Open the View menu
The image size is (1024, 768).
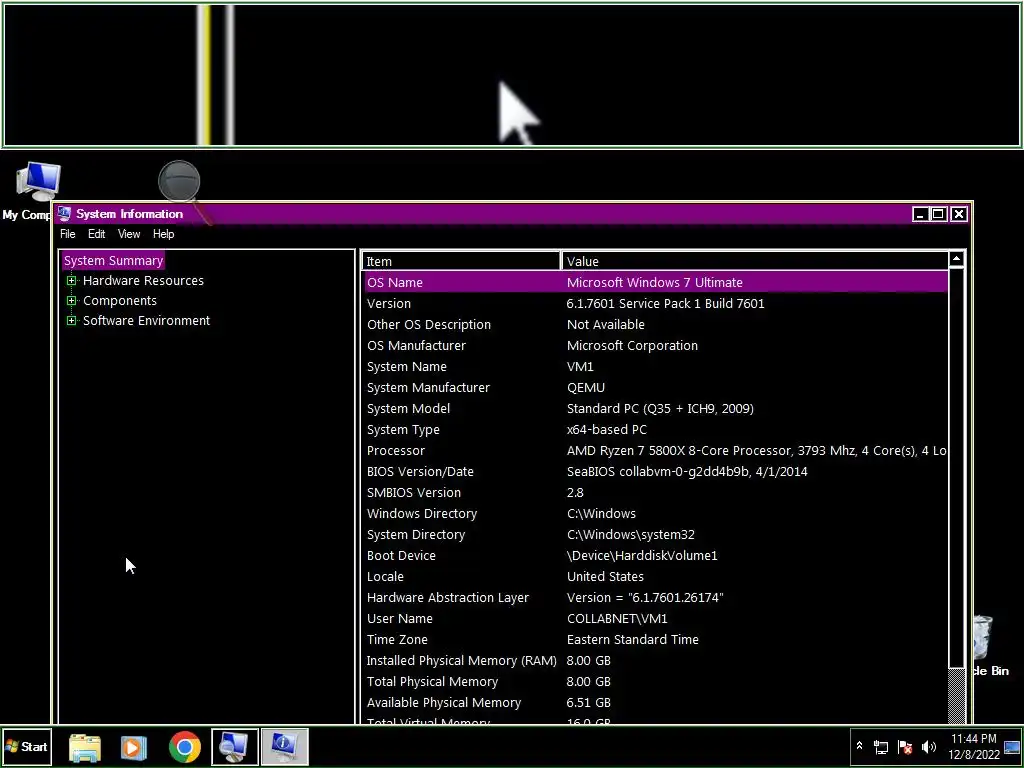pyautogui.click(x=129, y=234)
